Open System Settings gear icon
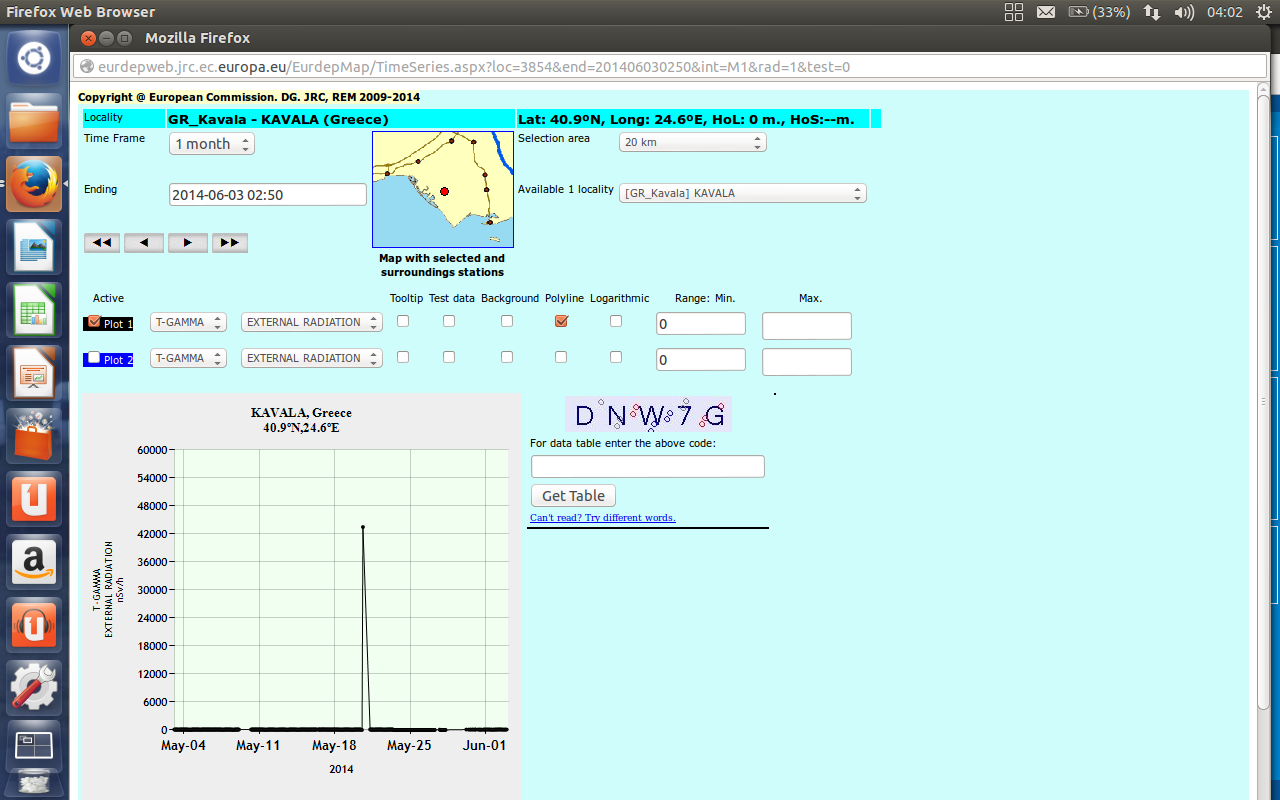 pos(35,686)
